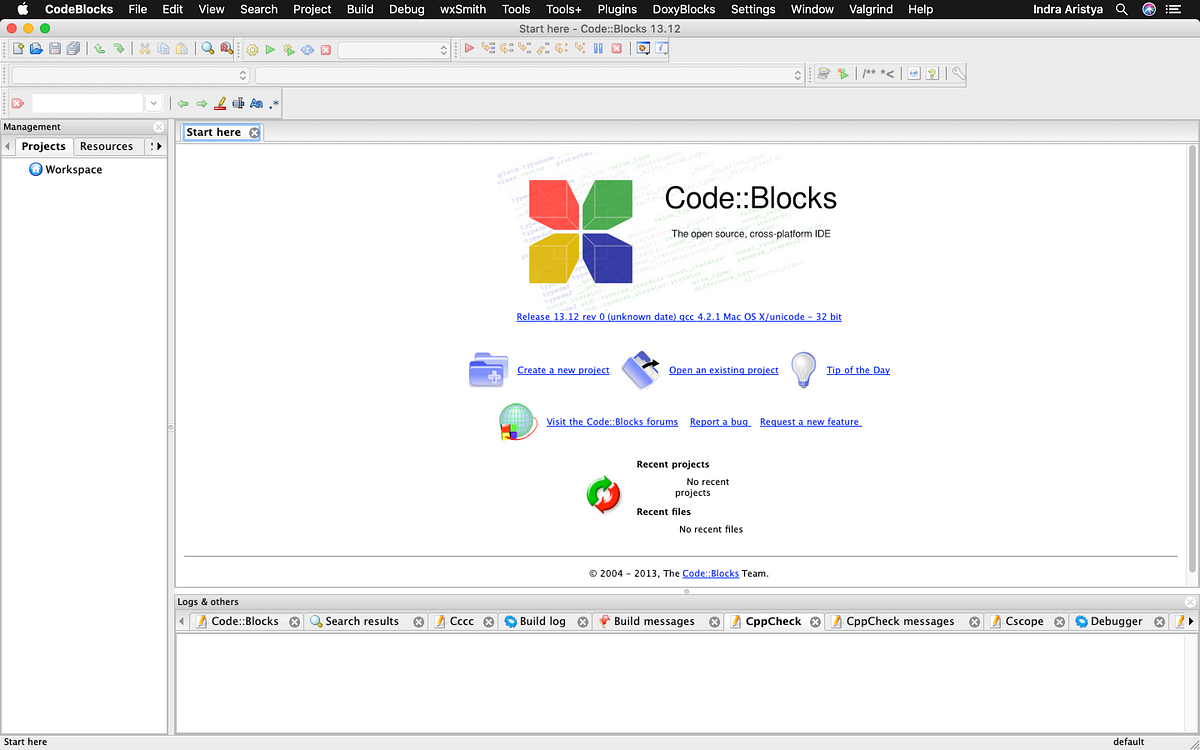The width and height of the screenshot is (1200, 750).
Task: Click the Run to cursor debug icon
Action: click(x=488, y=48)
